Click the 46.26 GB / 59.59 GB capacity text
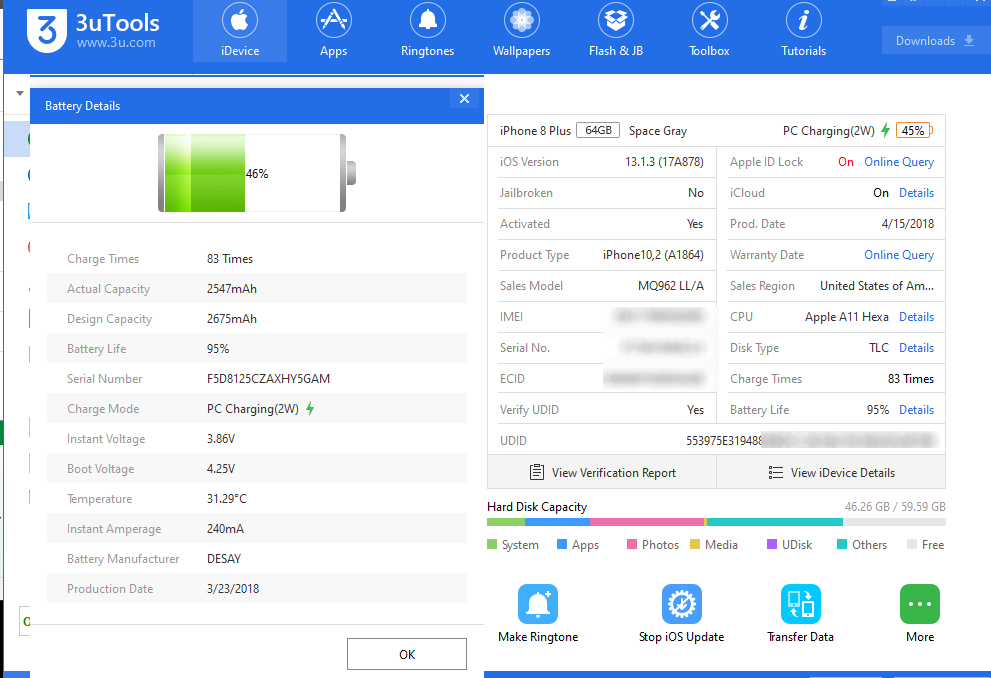 click(x=895, y=507)
